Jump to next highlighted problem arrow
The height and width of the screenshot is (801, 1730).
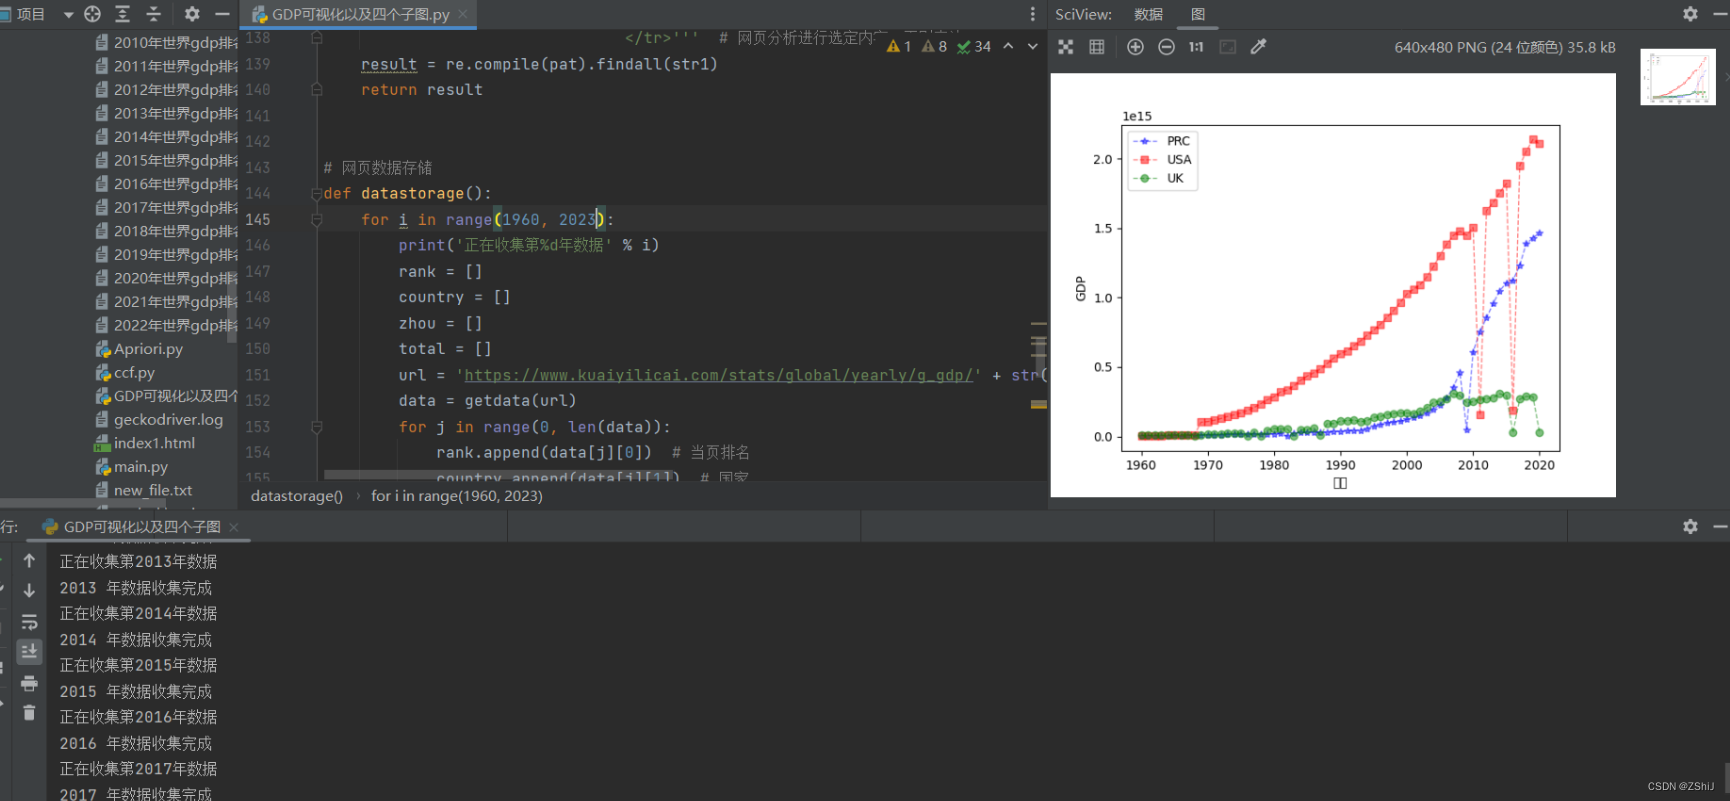pyautogui.click(x=1033, y=46)
